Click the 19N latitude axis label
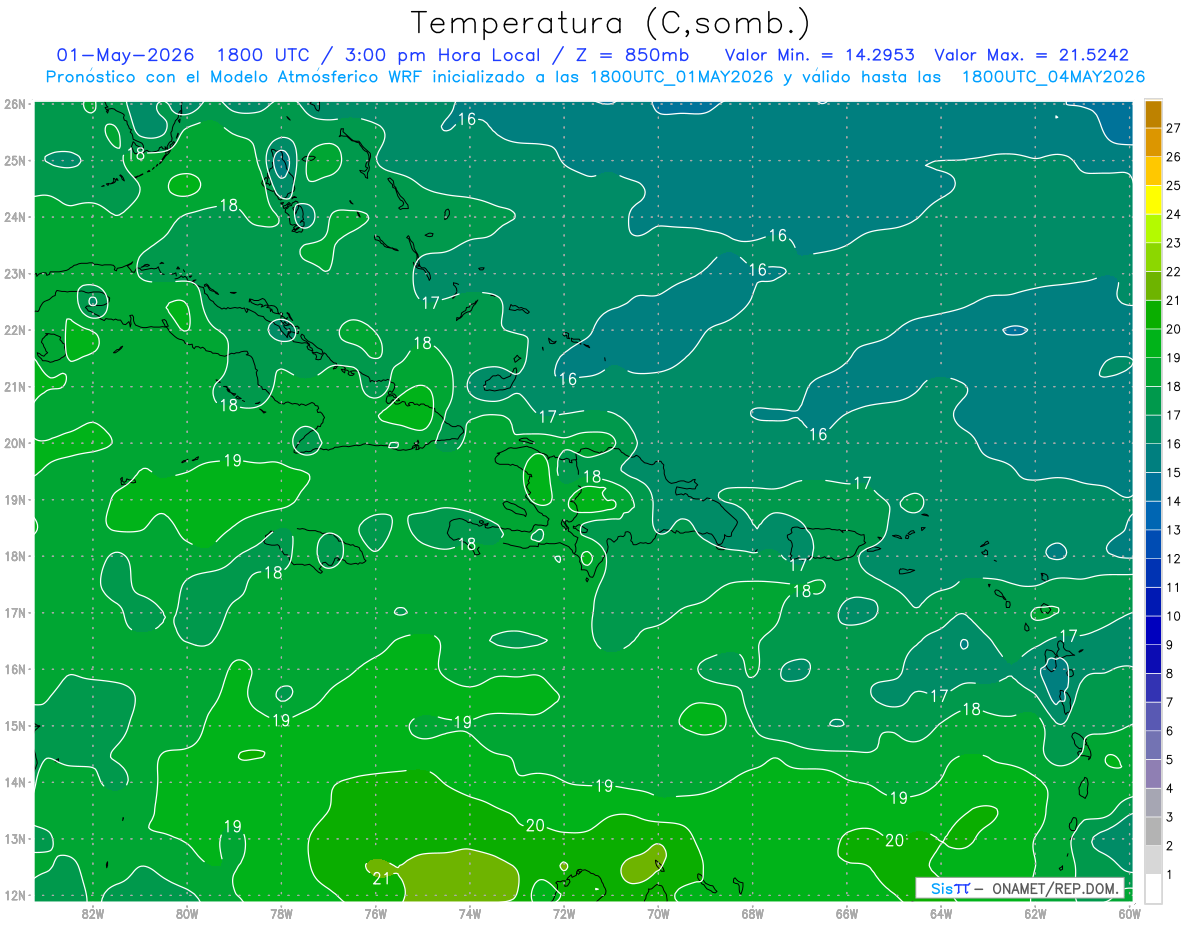 15,500
